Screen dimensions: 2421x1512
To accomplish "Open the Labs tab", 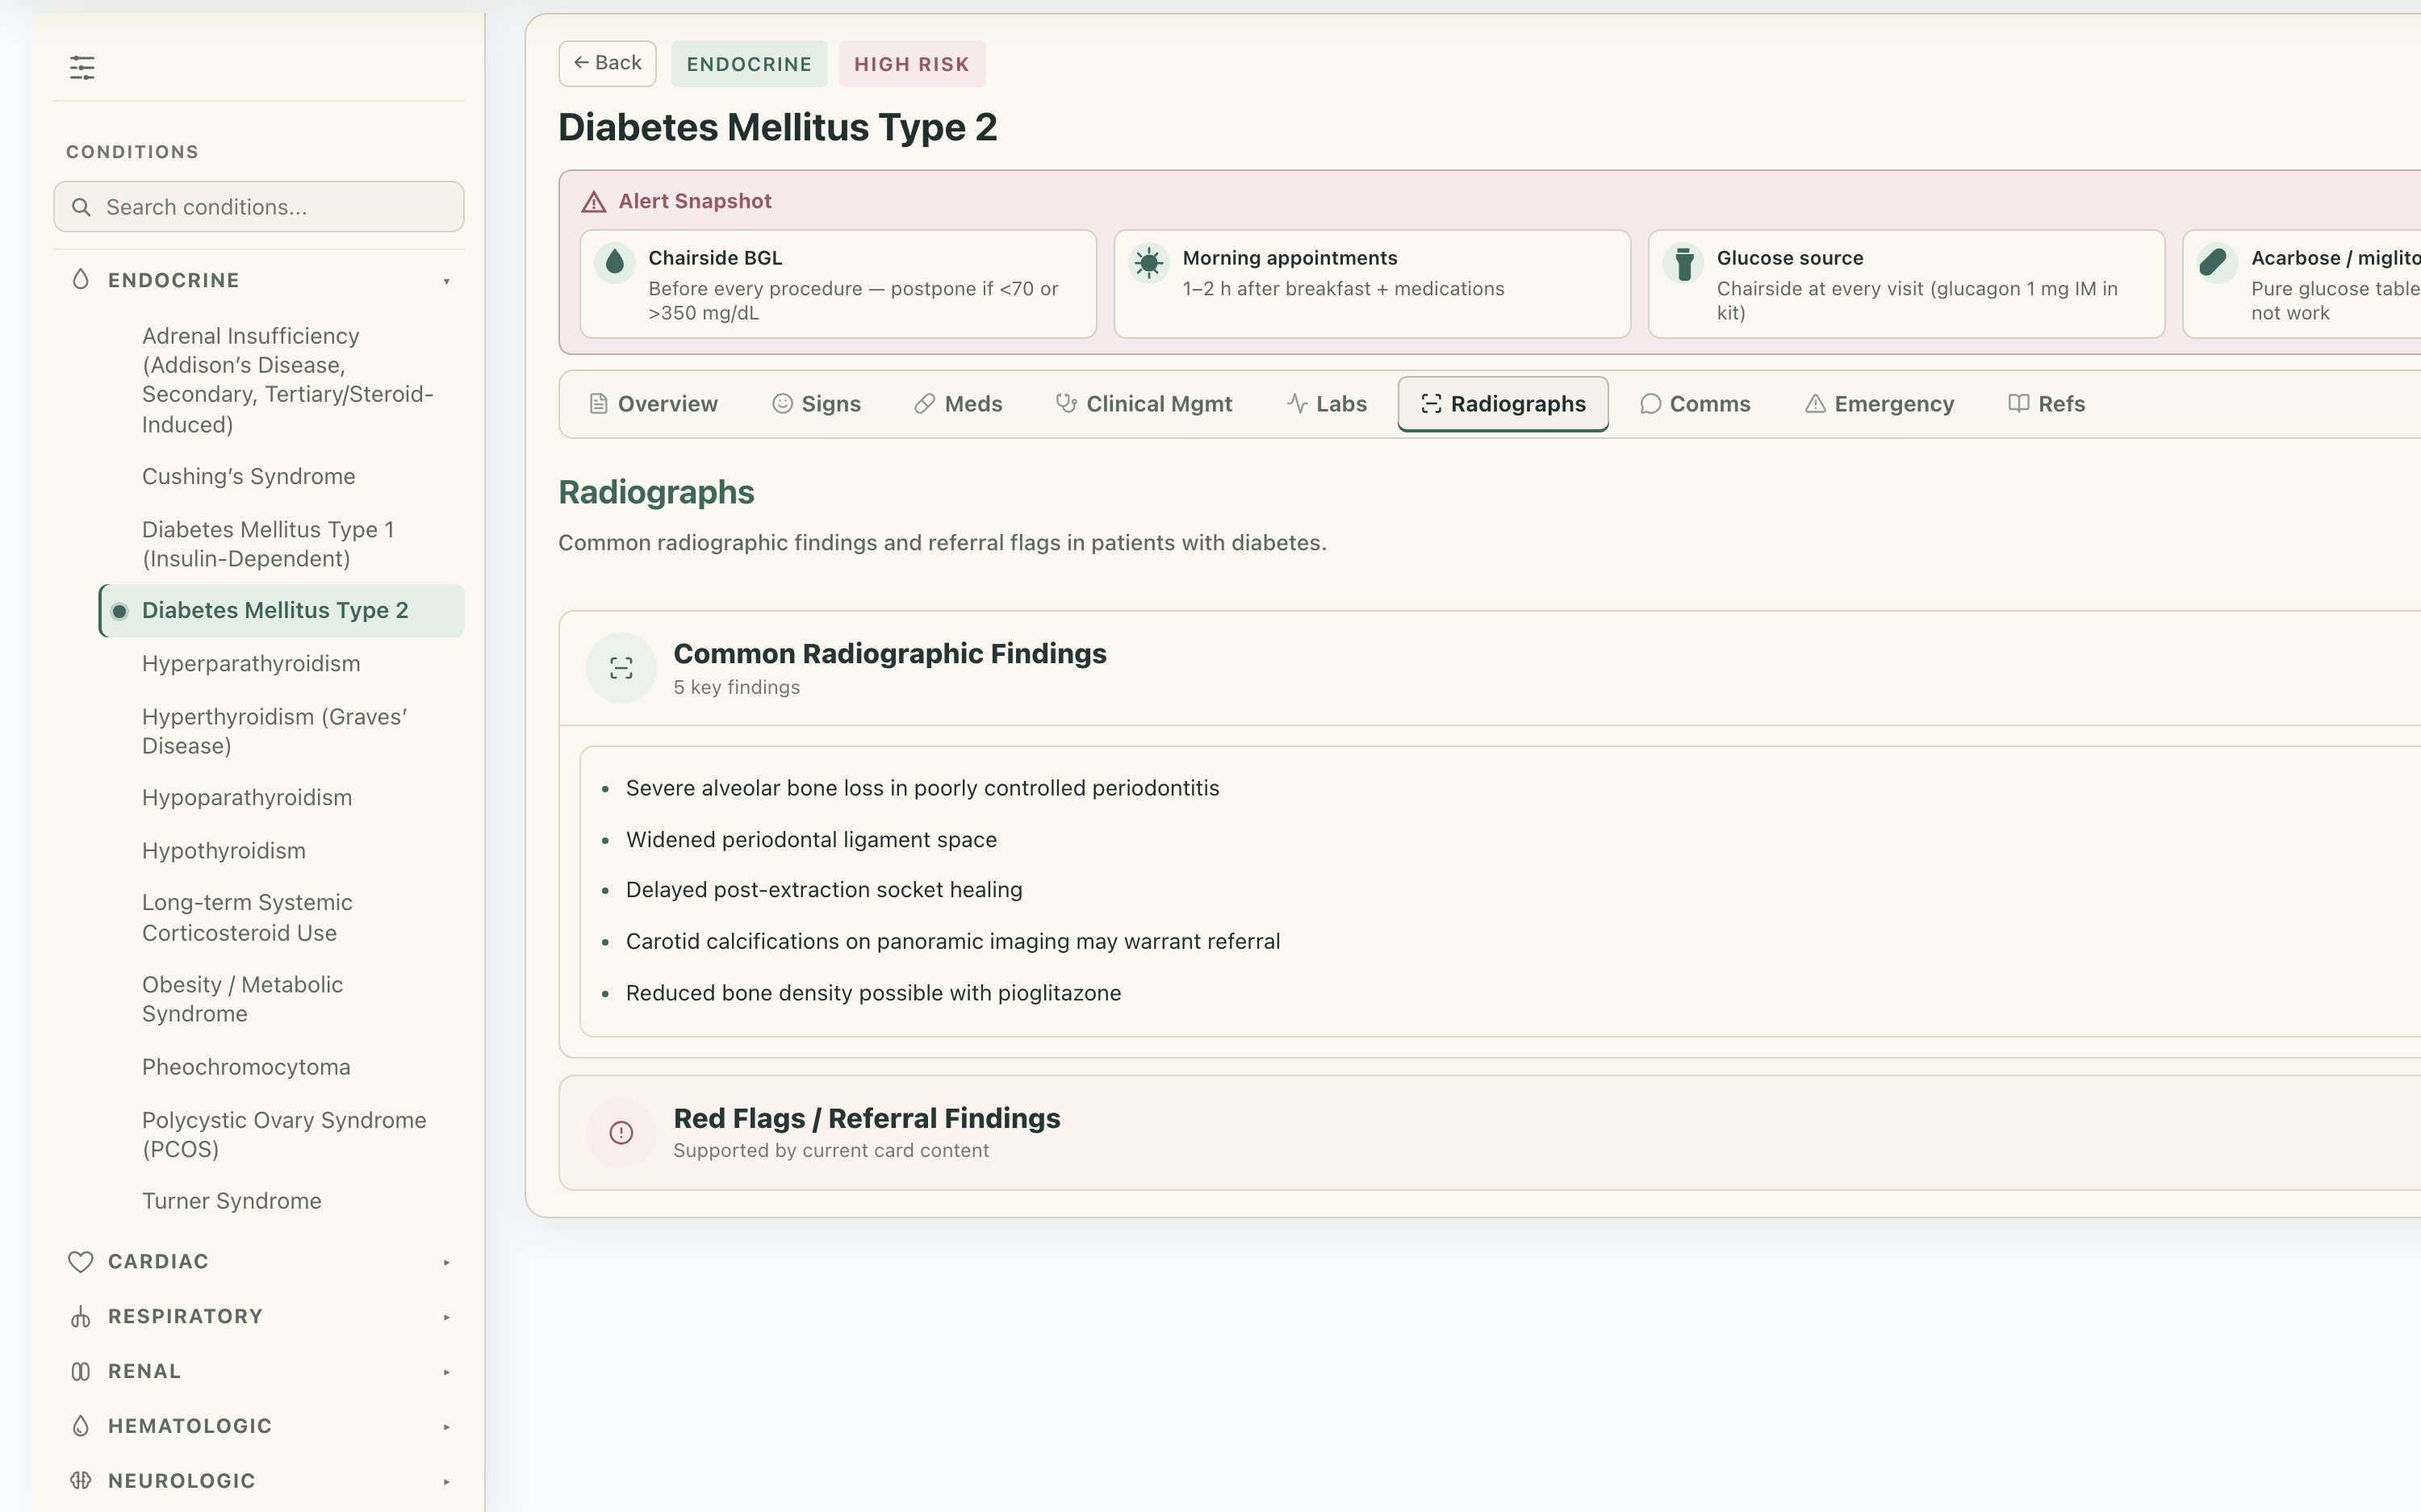I will pyautogui.click(x=1327, y=404).
